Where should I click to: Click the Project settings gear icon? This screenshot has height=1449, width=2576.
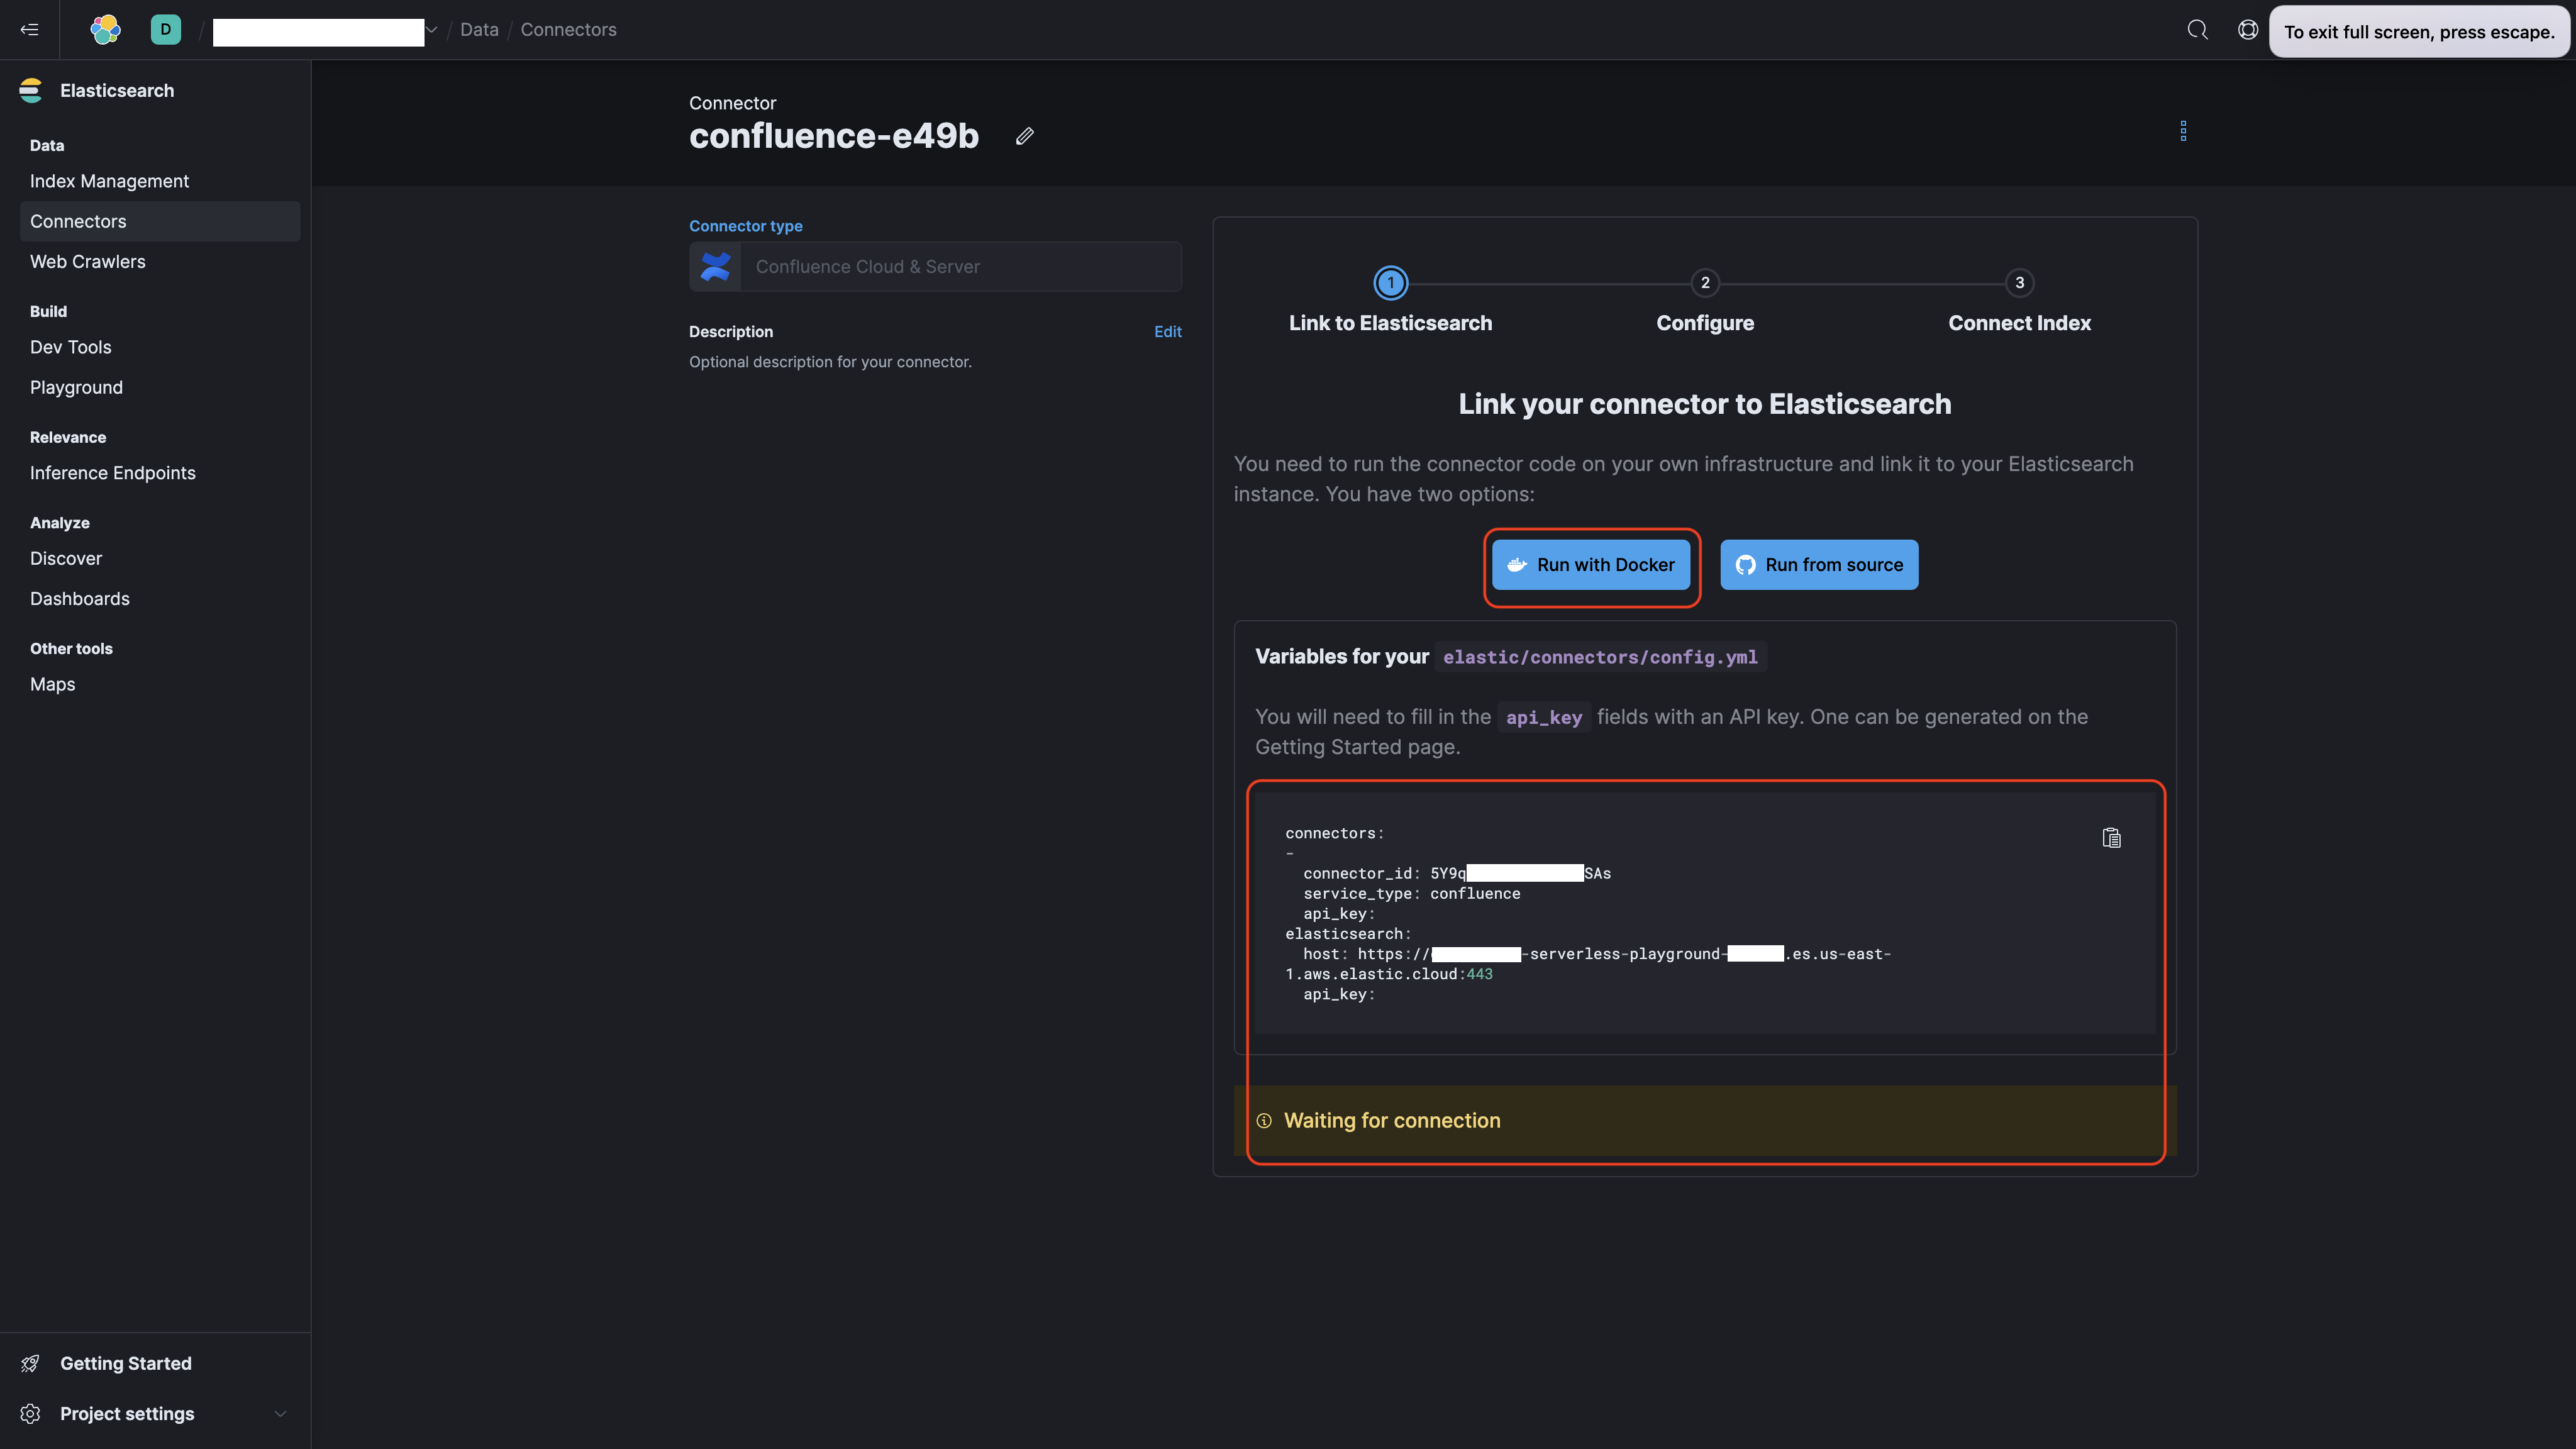(x=31, y=1413)
